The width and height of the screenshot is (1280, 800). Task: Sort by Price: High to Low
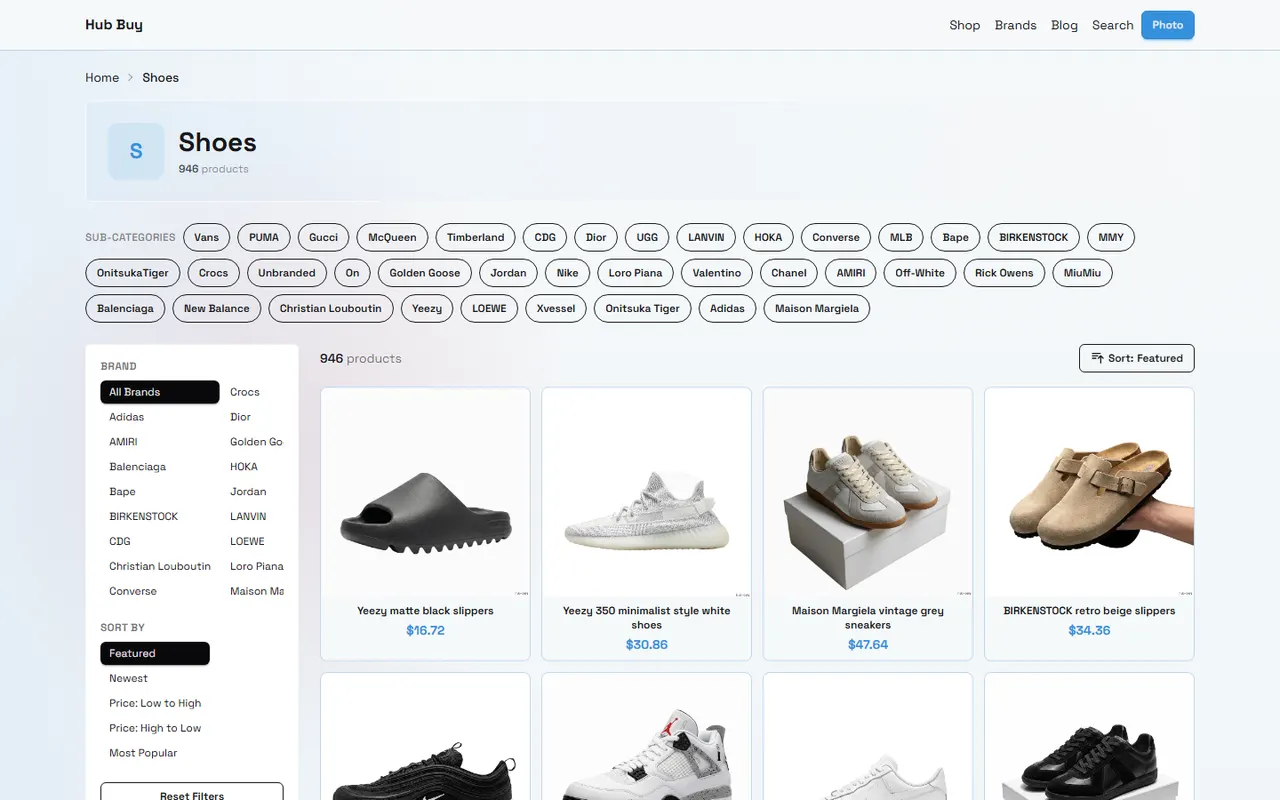pos(155,728)
